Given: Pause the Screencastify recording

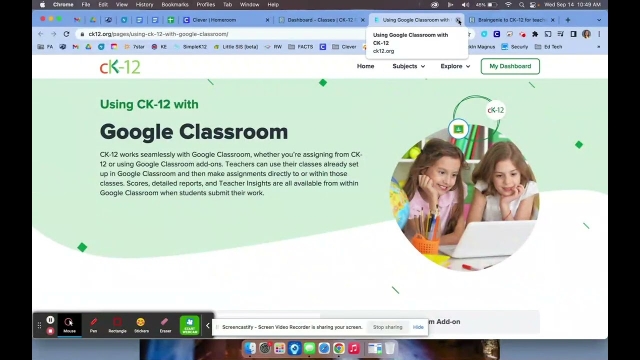Looking at the screenshot, I should (50, 320).
